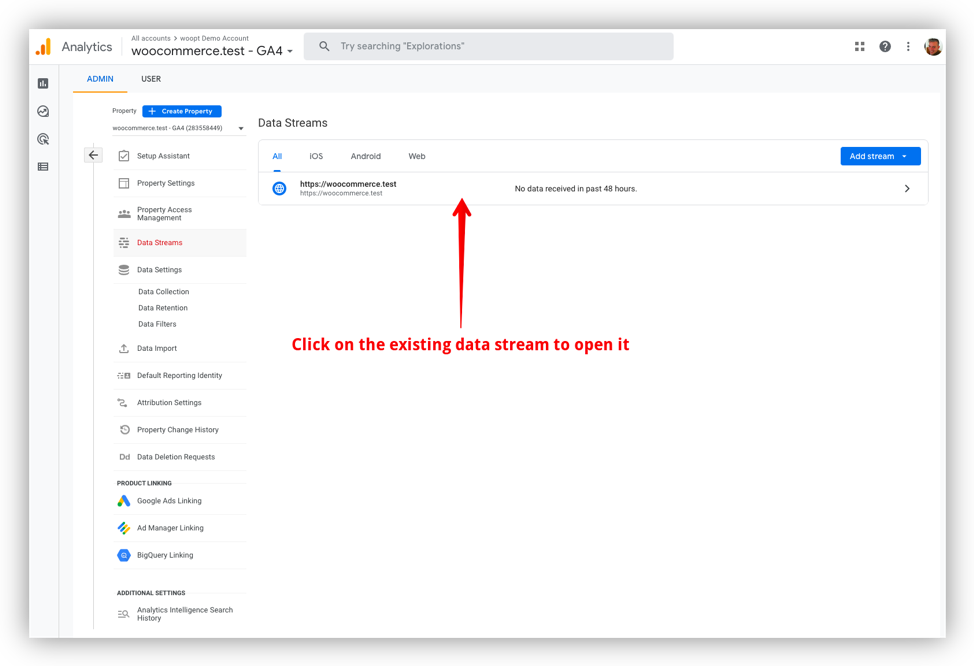Open the Google apps grid icon

coord(860,47)
